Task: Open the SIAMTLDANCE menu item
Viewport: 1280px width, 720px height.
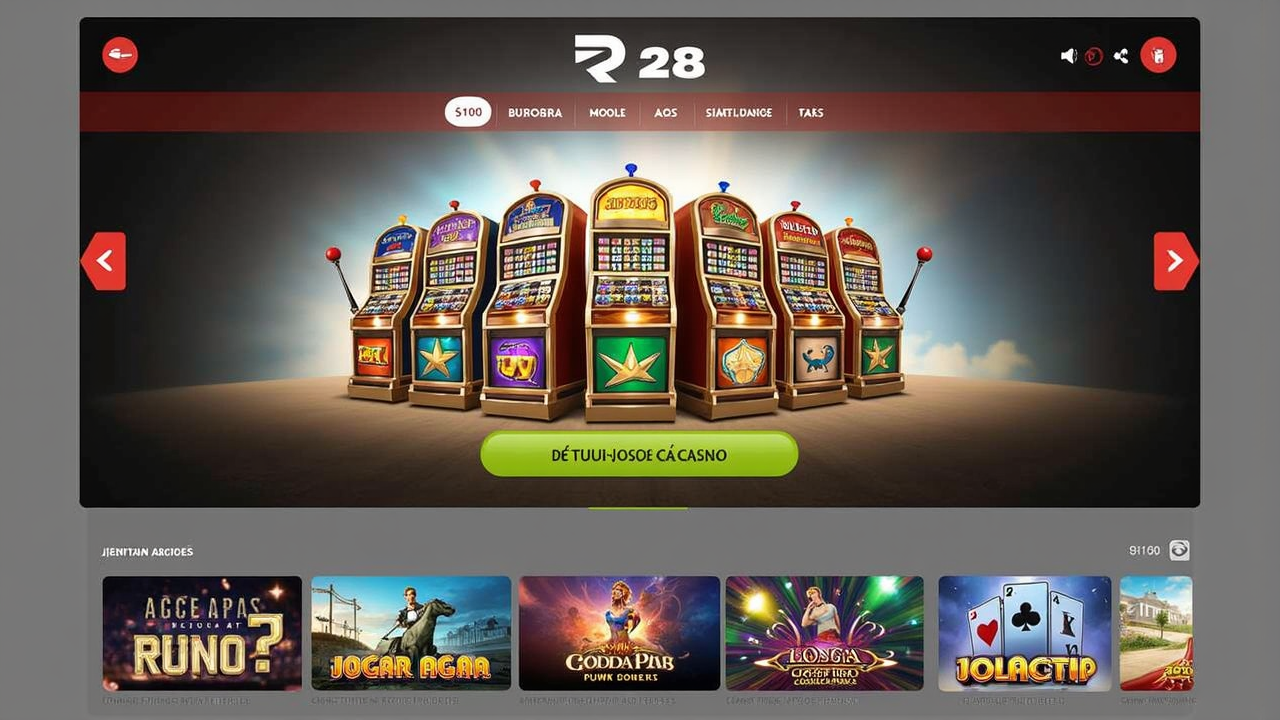Action: pyautogui.click(x=738, y=113)
